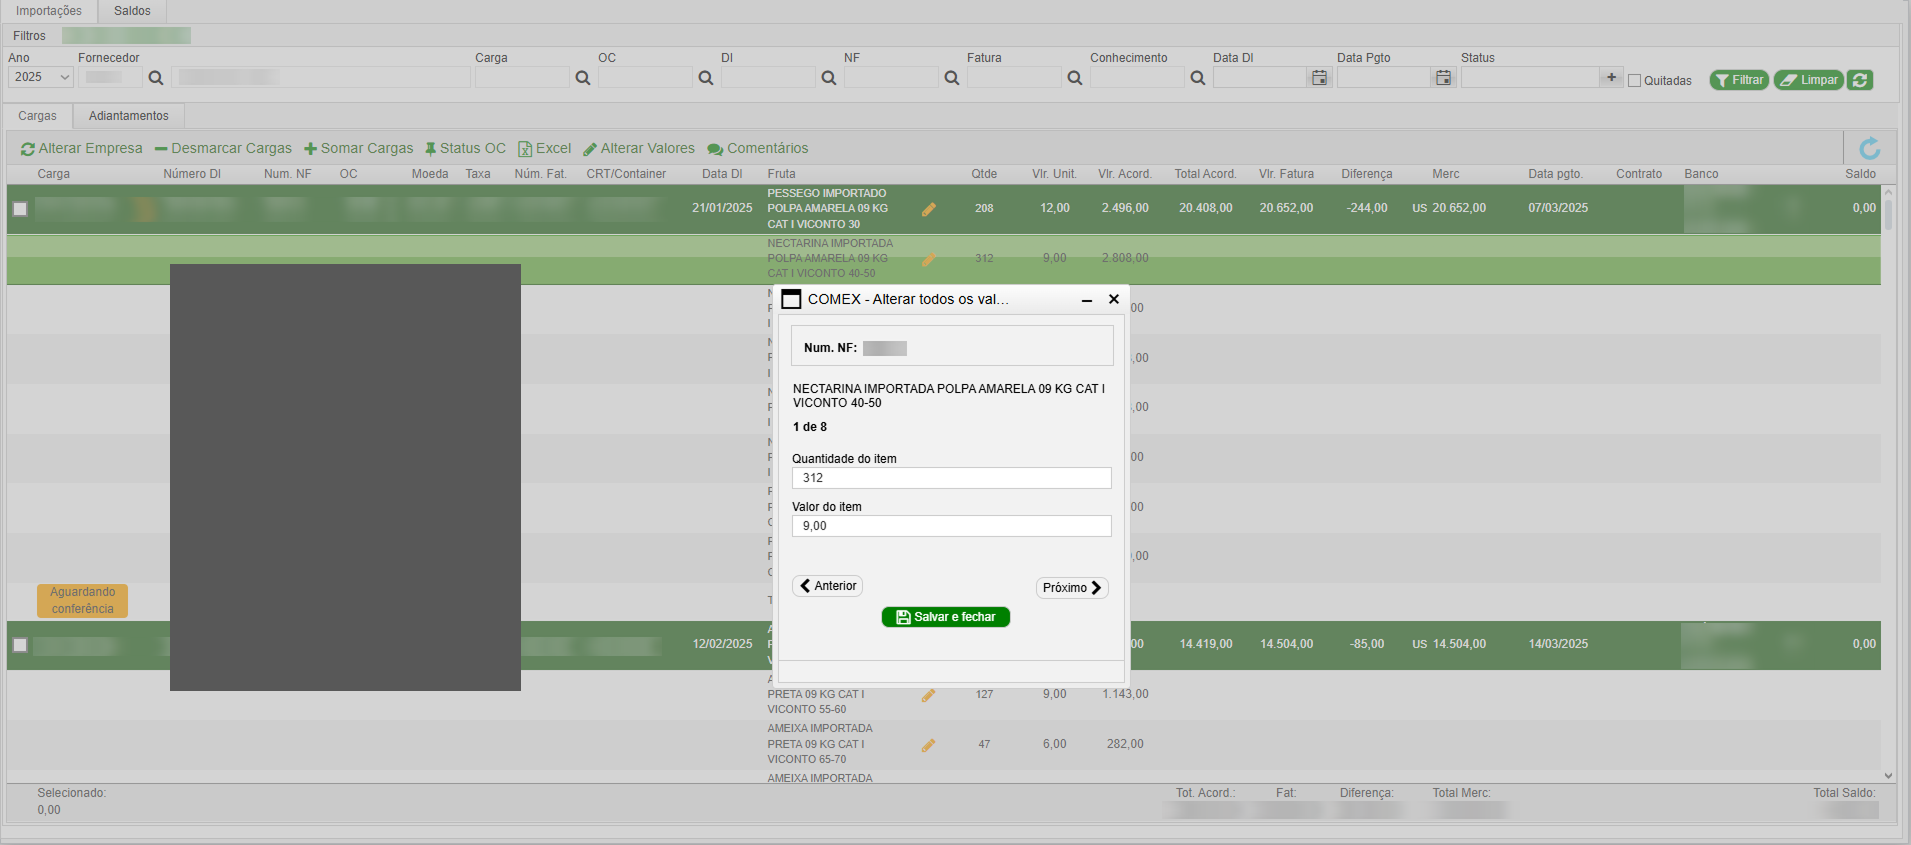
Task: Open the Data DI calendar picker
Action: [x=1319, y=78]
